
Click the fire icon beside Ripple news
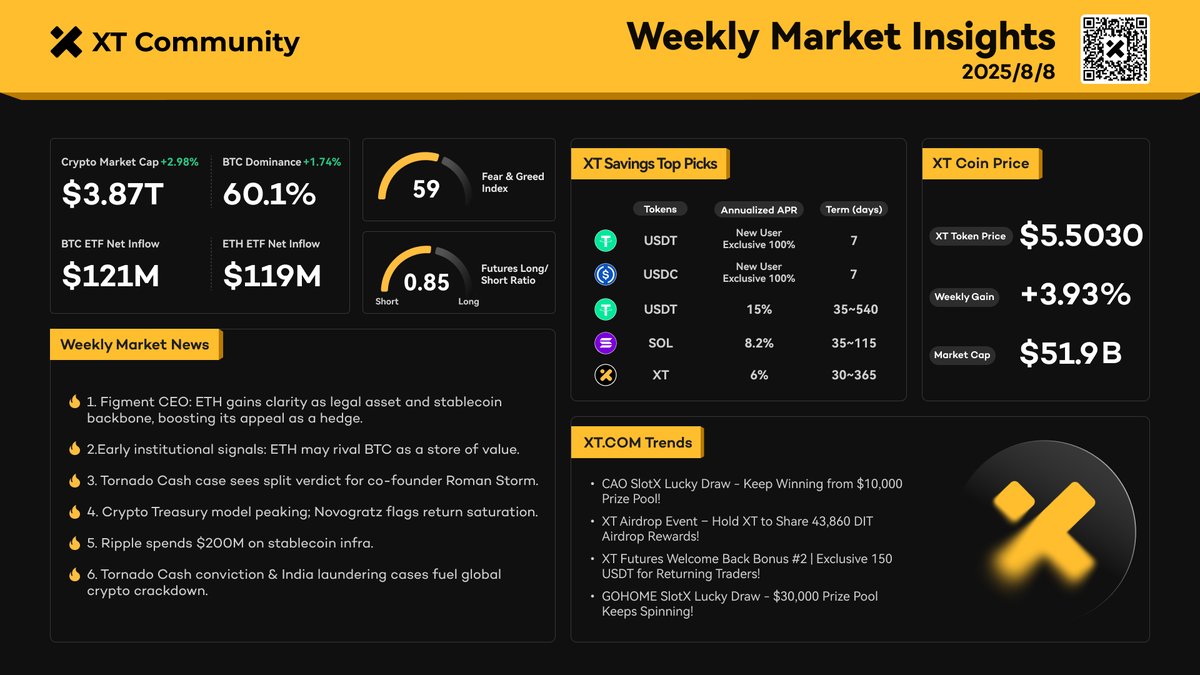[x=74, y=543]
